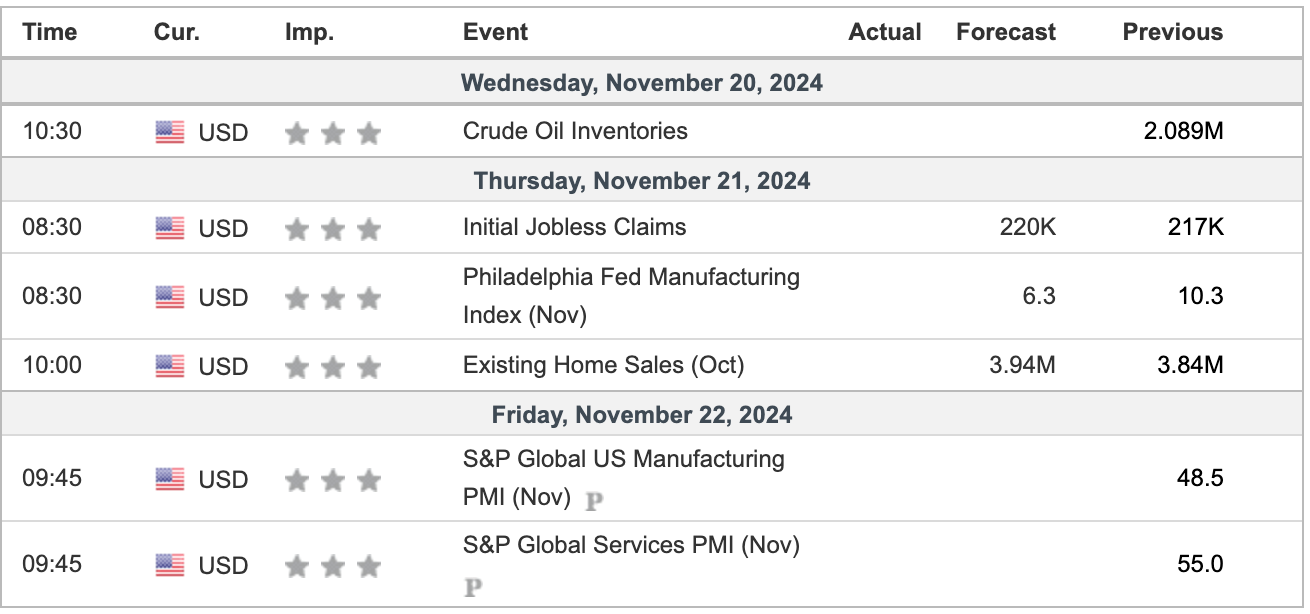This screenshot has width=1310, height=614.
Task: Open the Crude Oil Inventories event
Action: tap(575, 131)
